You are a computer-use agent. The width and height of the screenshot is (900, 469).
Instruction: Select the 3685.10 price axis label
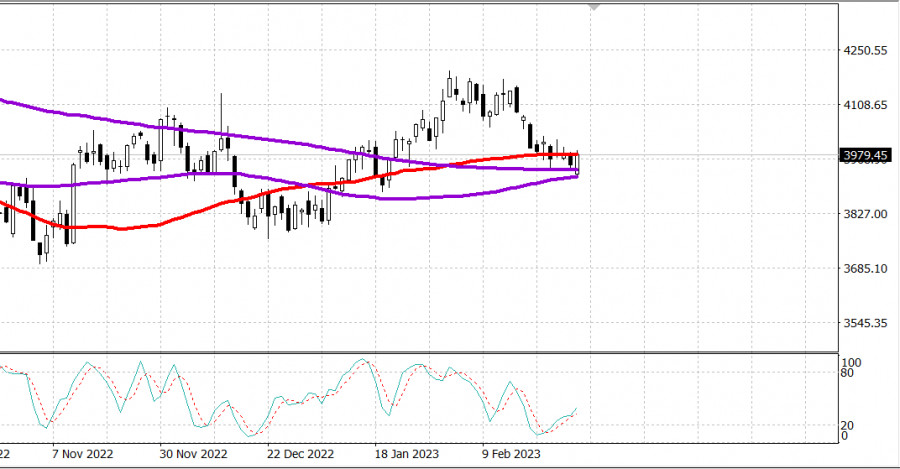[865, 269]
